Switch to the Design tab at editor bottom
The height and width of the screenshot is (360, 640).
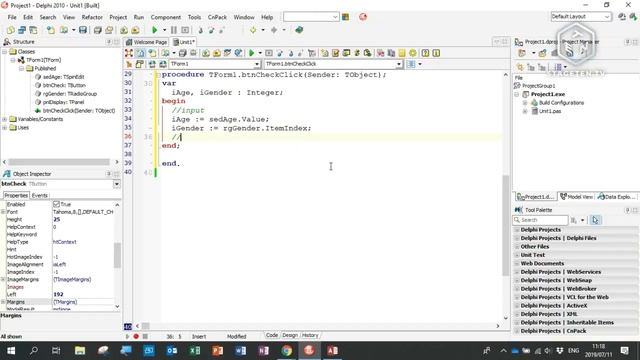[290, 335]
